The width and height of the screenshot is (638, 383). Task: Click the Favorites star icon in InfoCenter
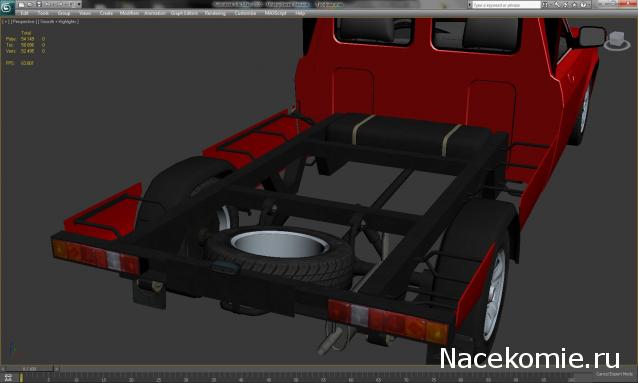pyautogui.click(x=575, y=4)
